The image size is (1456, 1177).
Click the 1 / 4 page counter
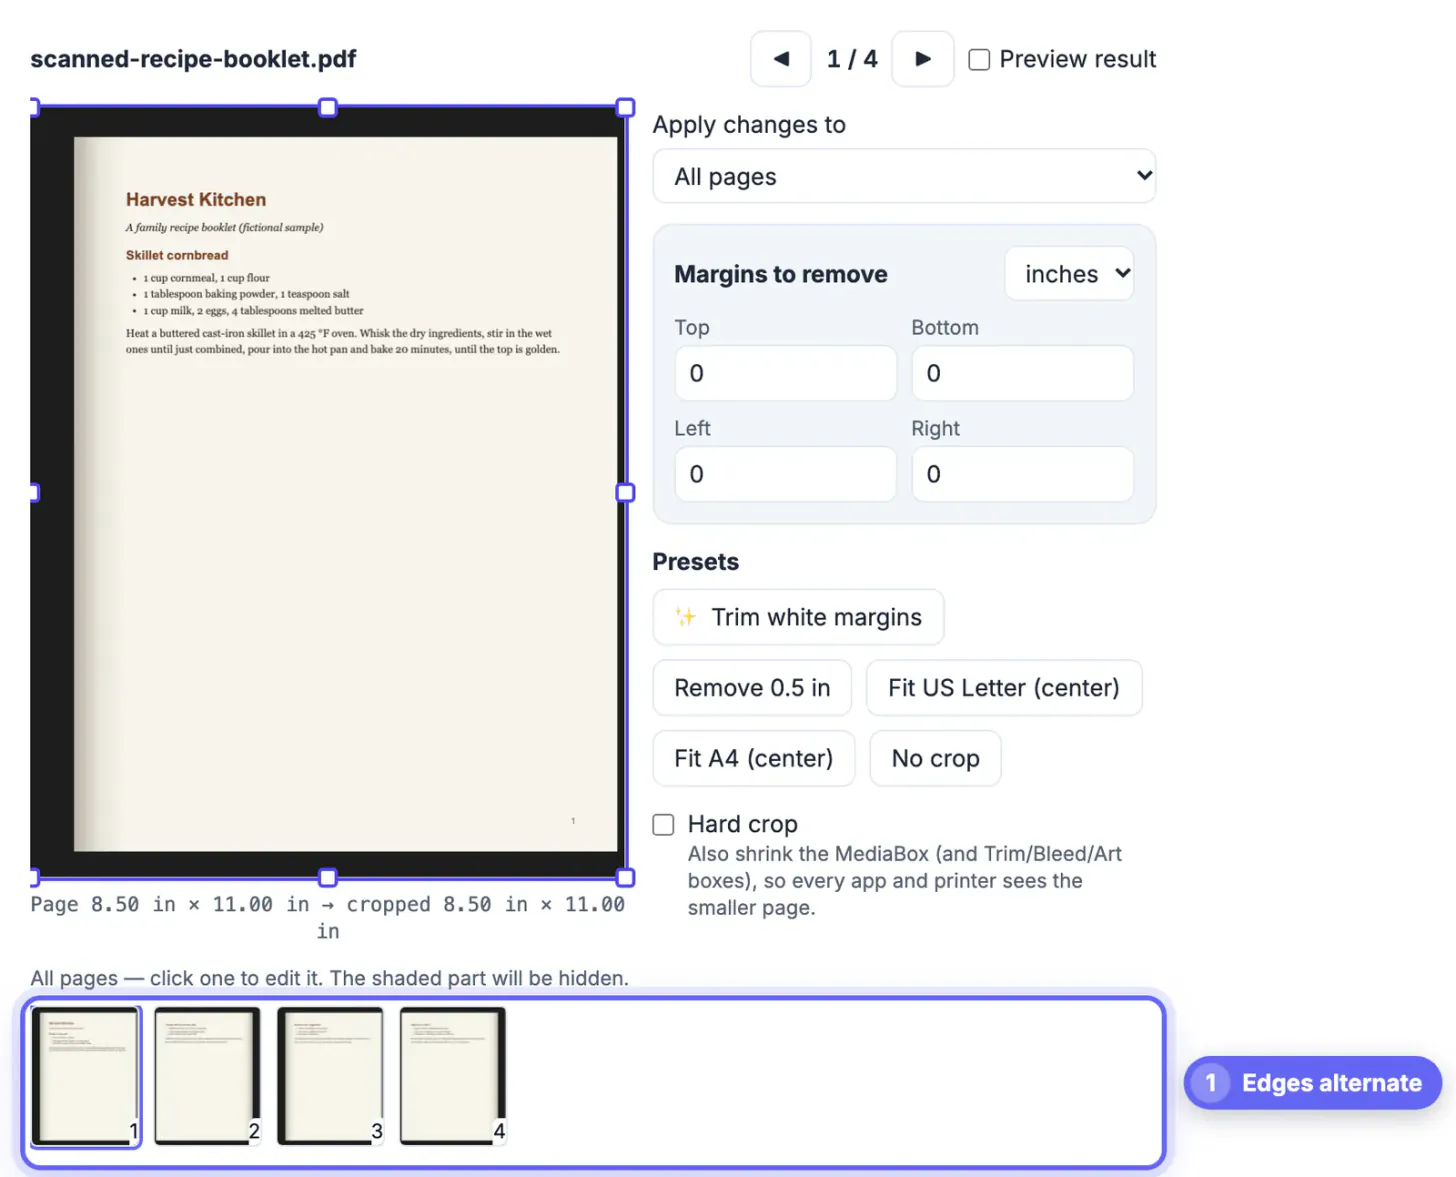(852, 59)
